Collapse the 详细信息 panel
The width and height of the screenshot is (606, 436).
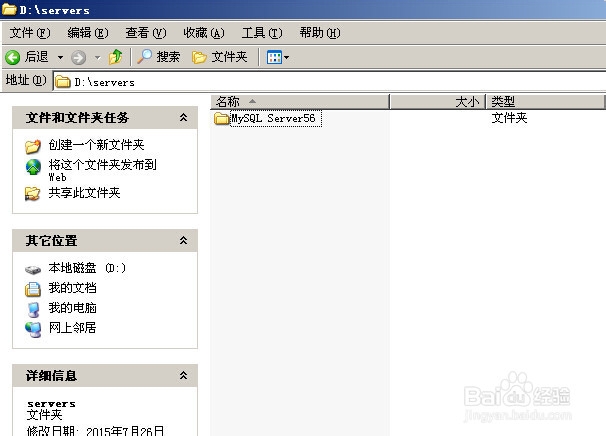184,375
